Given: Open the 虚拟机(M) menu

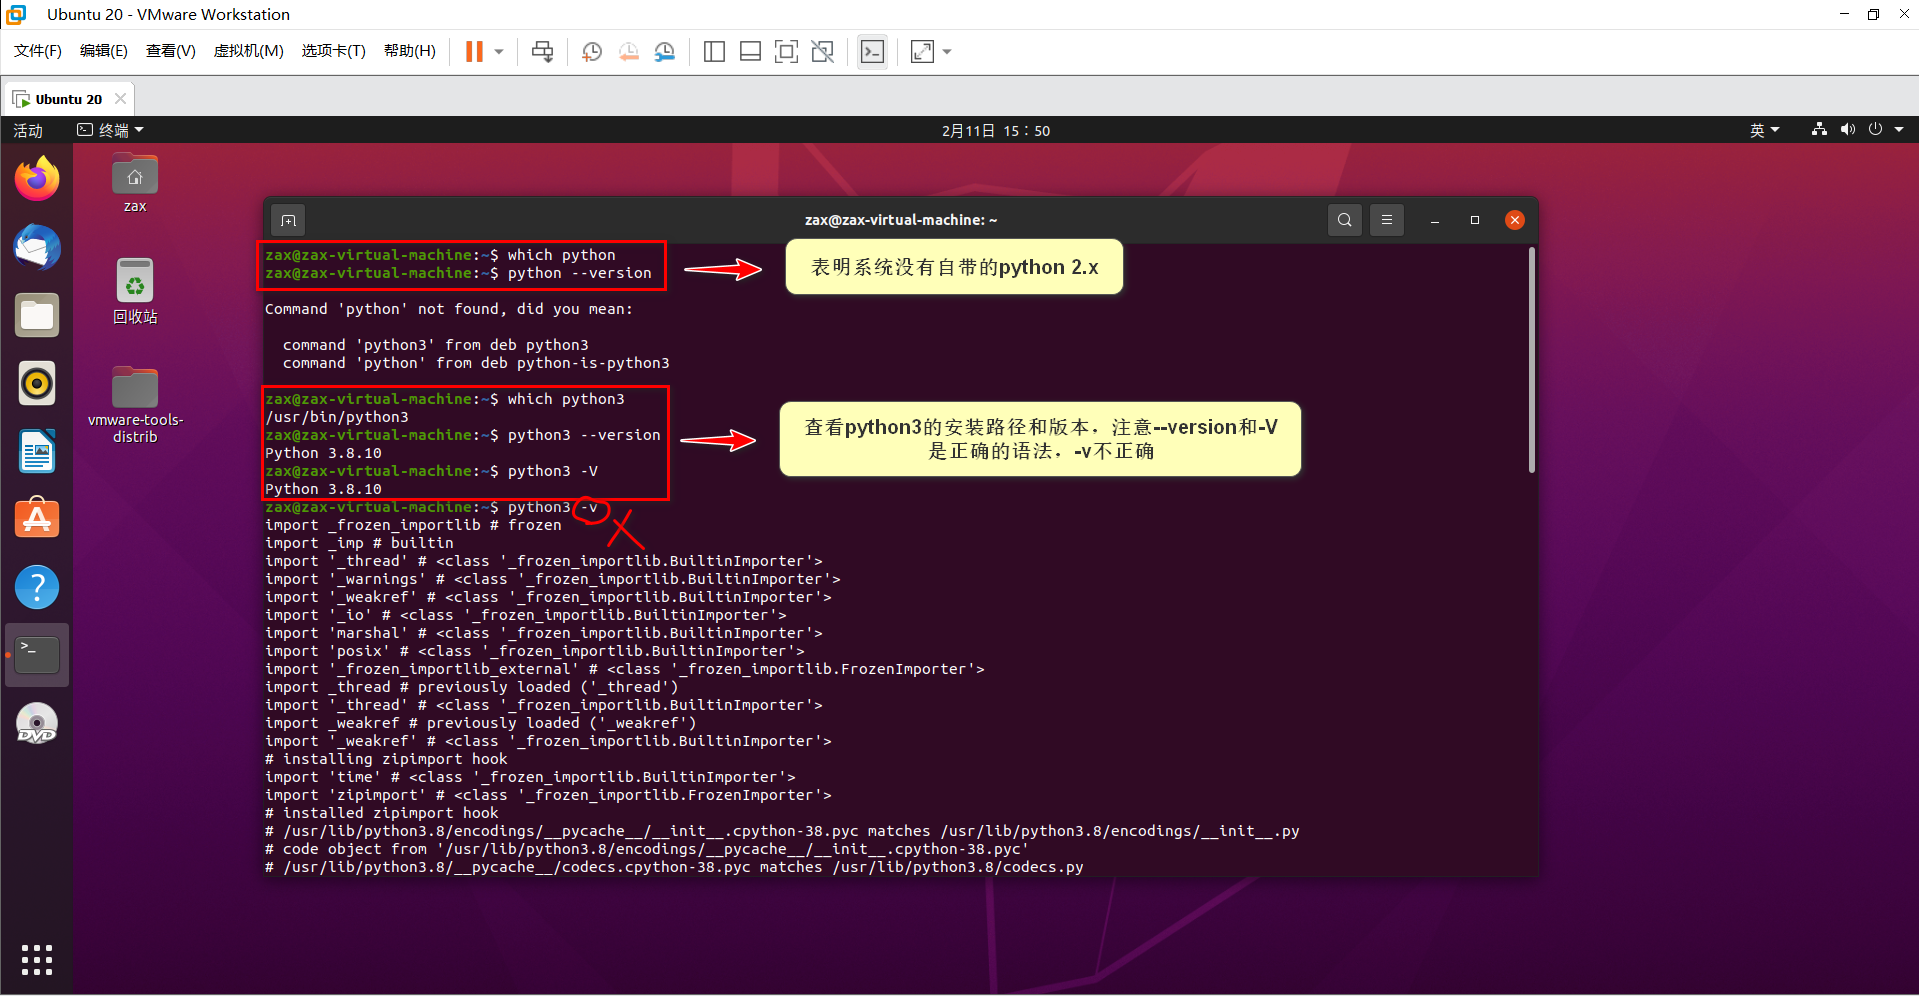Looking at the screenshot, I should point(248,51).
